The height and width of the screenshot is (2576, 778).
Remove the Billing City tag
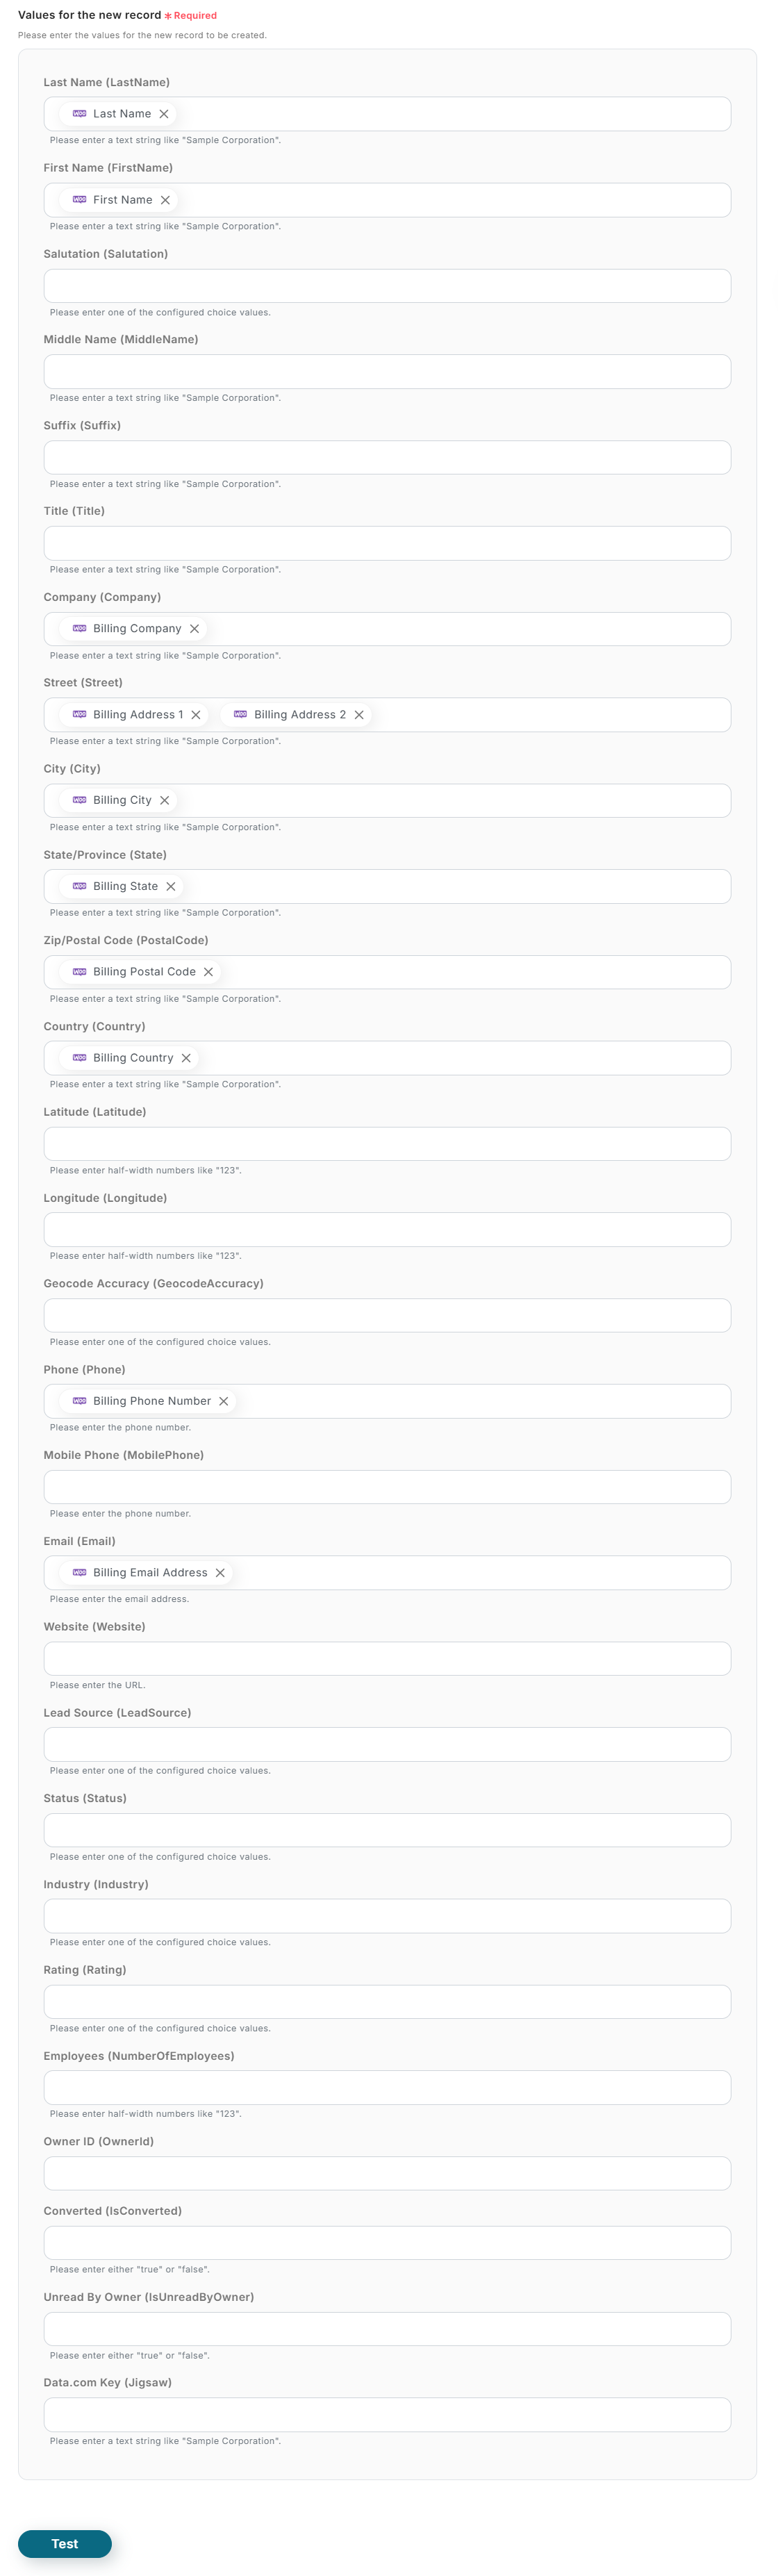165,800
